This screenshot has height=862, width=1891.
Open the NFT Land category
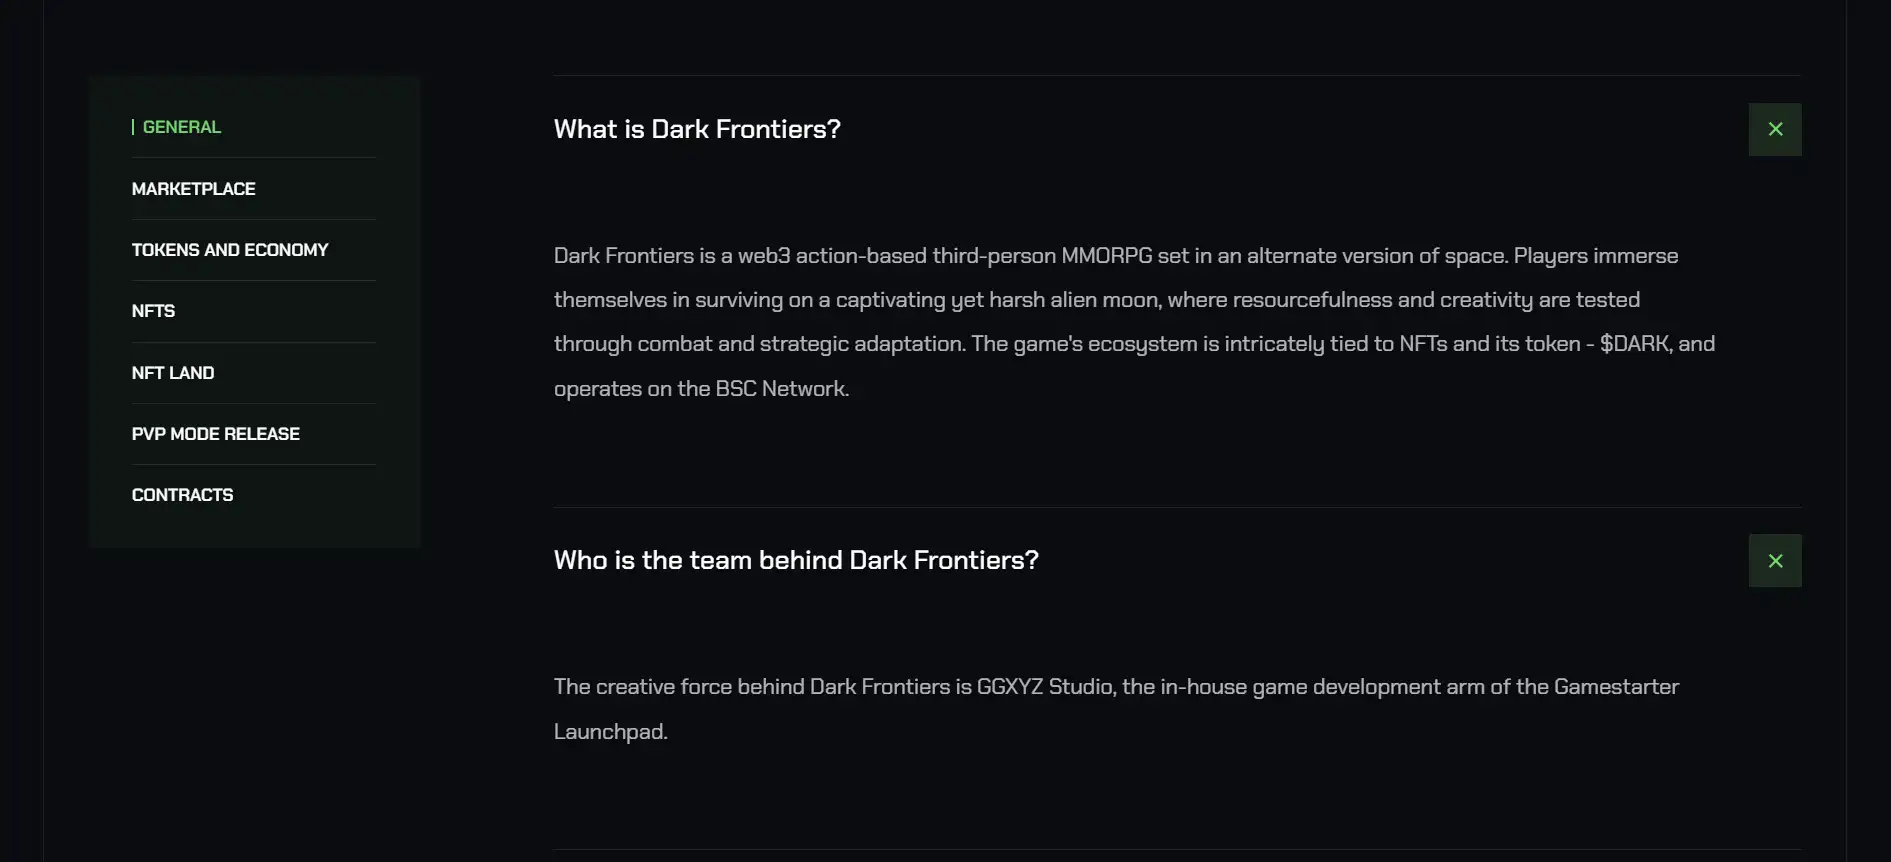(173, 373)
